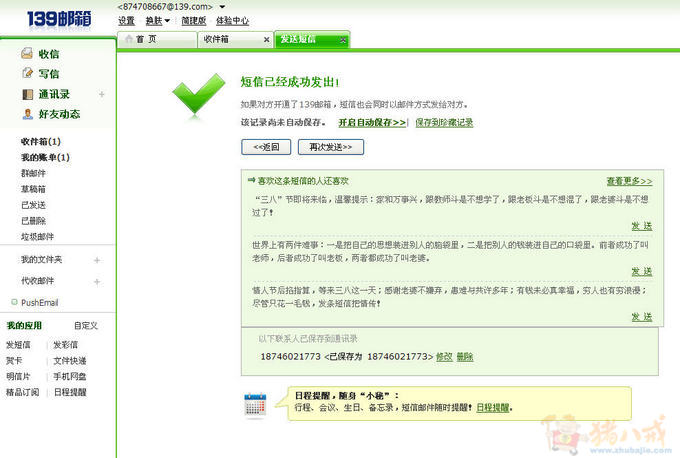Open 我的账单(1) folder
This screenshot has width=680, height=458.
click(x=45, y=157)
